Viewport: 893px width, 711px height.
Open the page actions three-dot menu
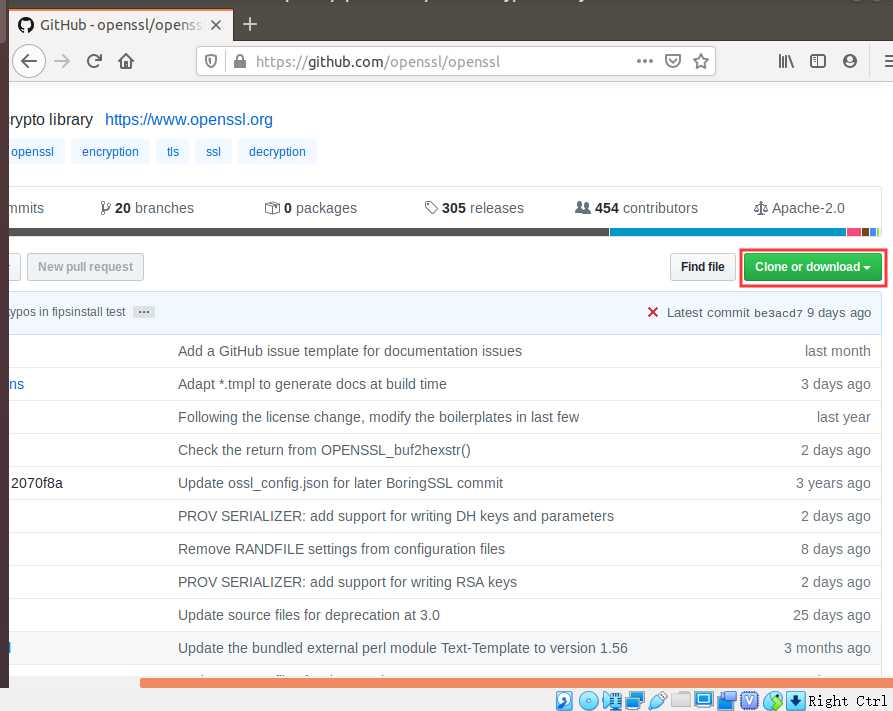click(x=645, y=61)
